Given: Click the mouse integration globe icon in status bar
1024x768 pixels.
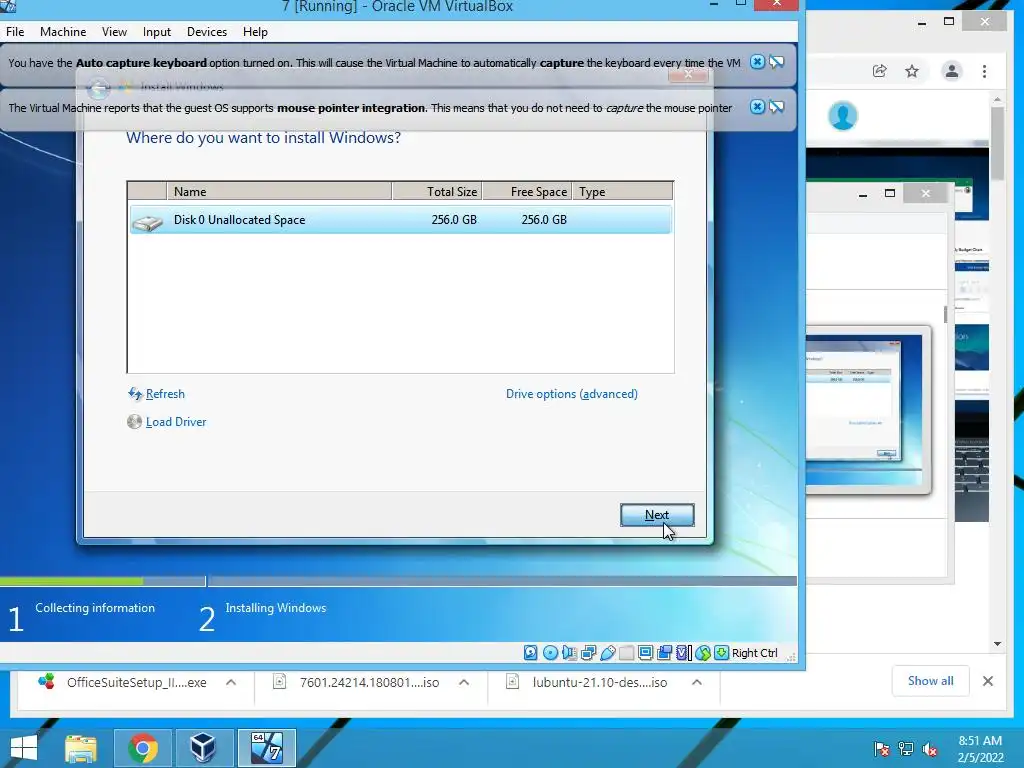Looking at the screenshot, I should coord(703,652).
